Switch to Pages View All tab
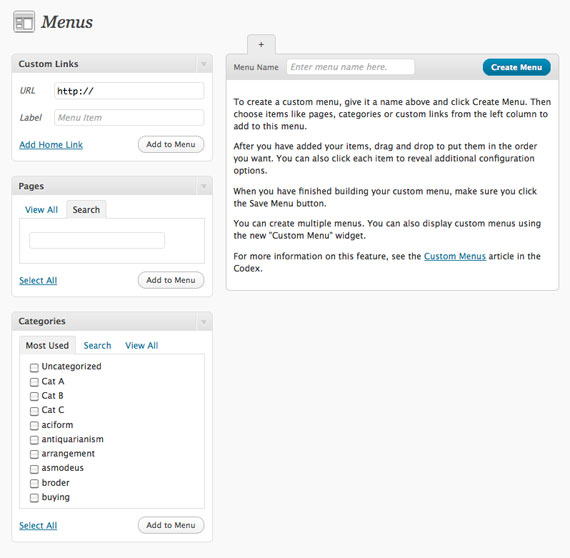 pyautogui.click(x=41, y=210)
